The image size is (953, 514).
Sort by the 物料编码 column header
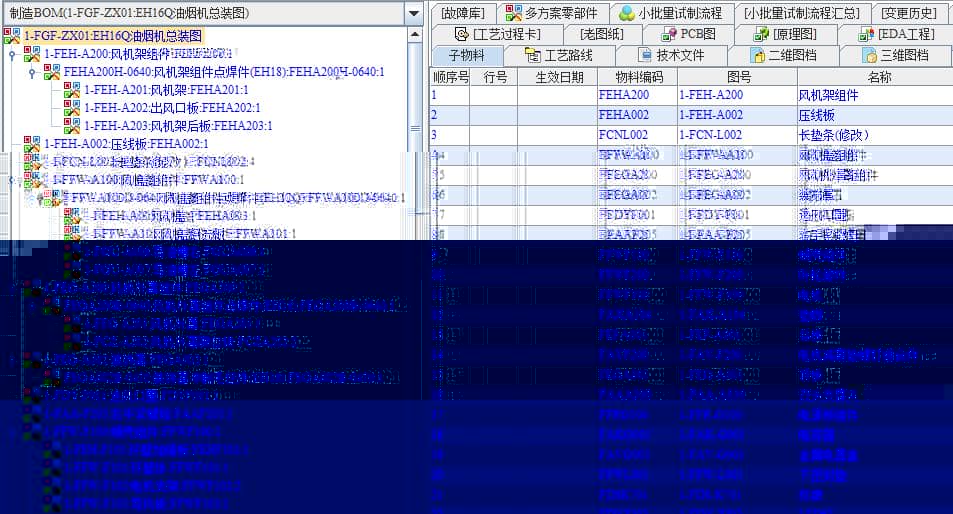pos(638,77)
